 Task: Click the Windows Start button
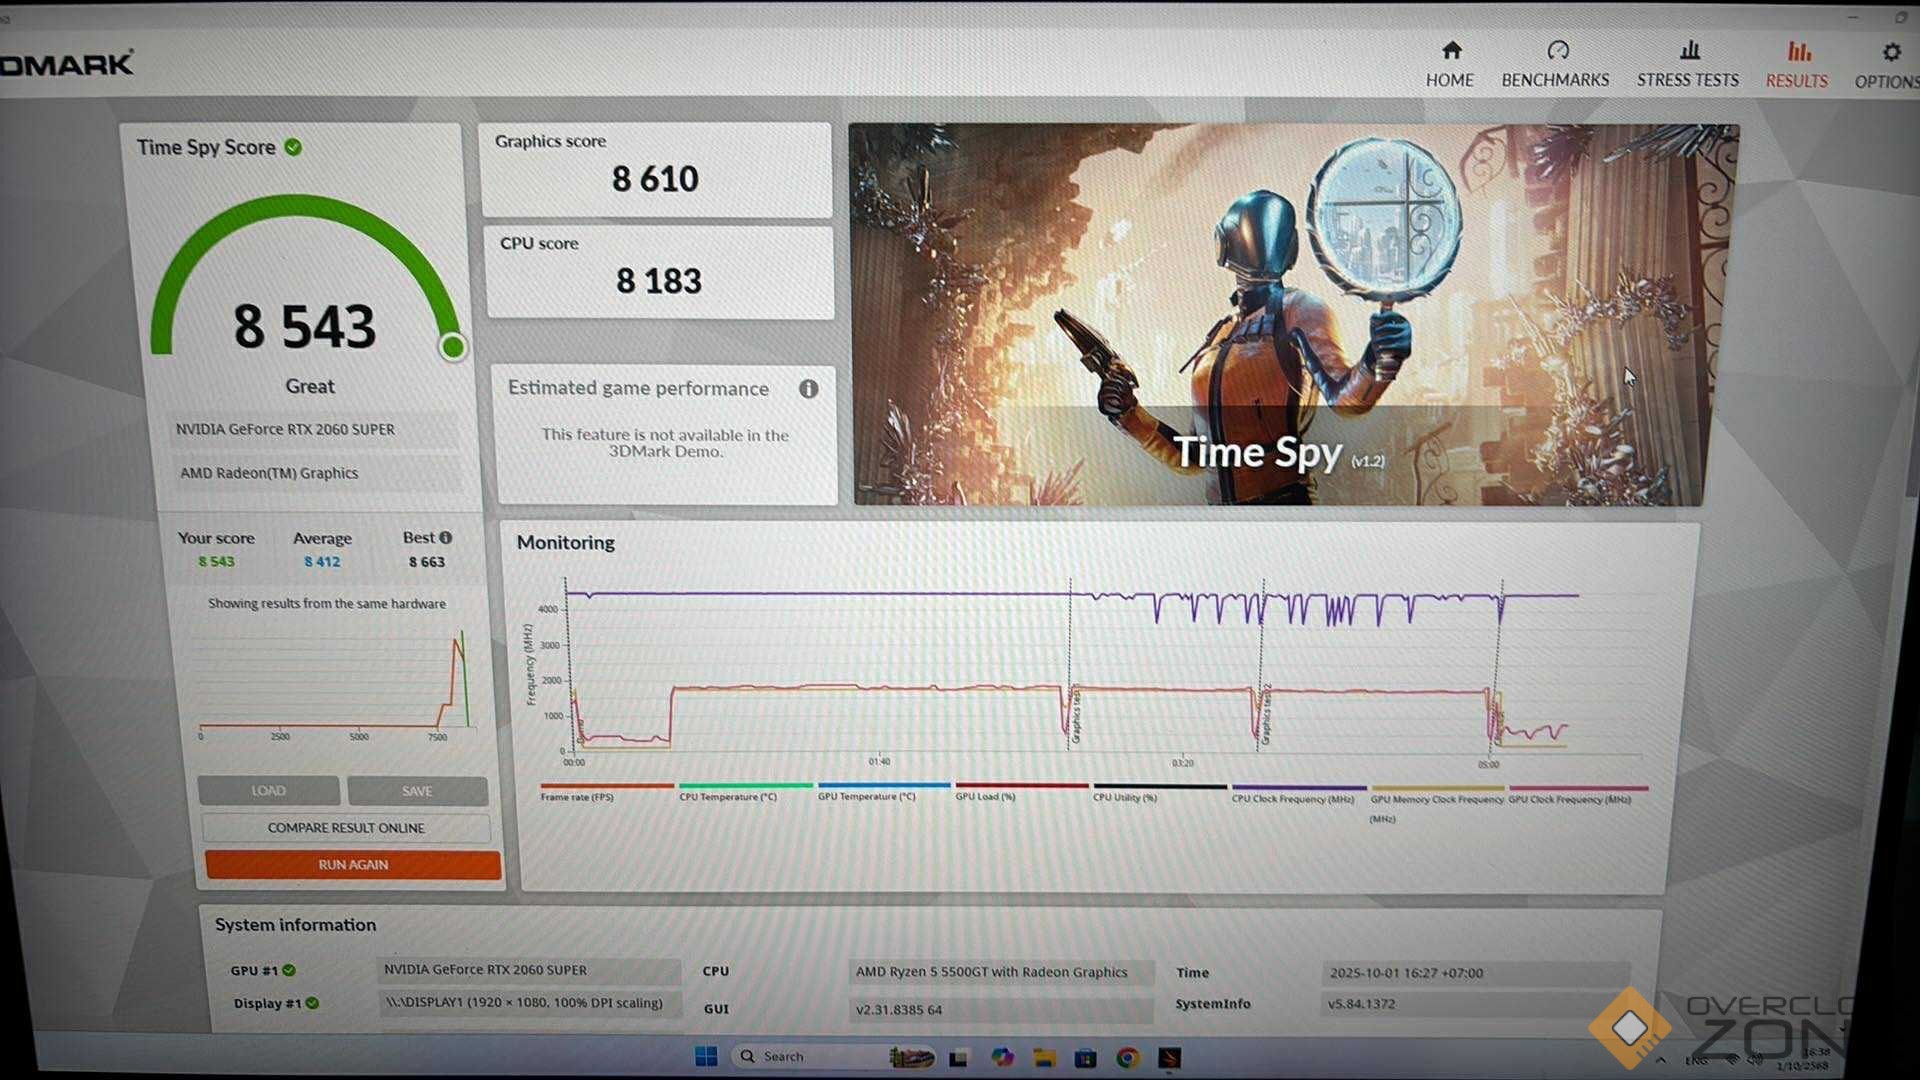pos(706,1056)
